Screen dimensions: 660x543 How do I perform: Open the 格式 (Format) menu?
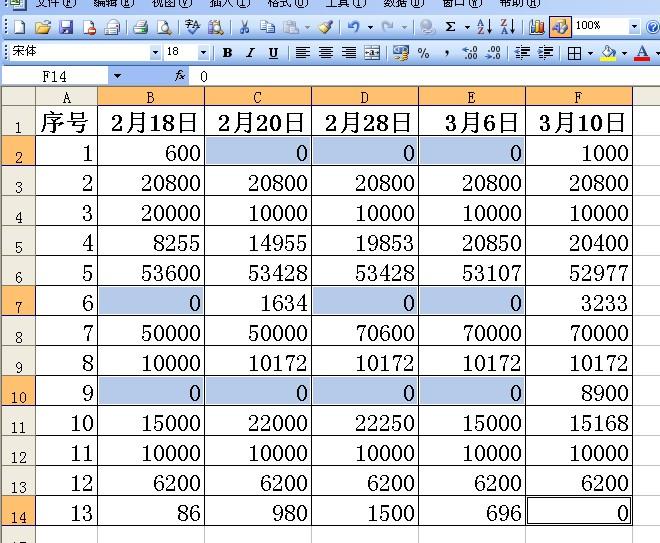coord(287,3)
